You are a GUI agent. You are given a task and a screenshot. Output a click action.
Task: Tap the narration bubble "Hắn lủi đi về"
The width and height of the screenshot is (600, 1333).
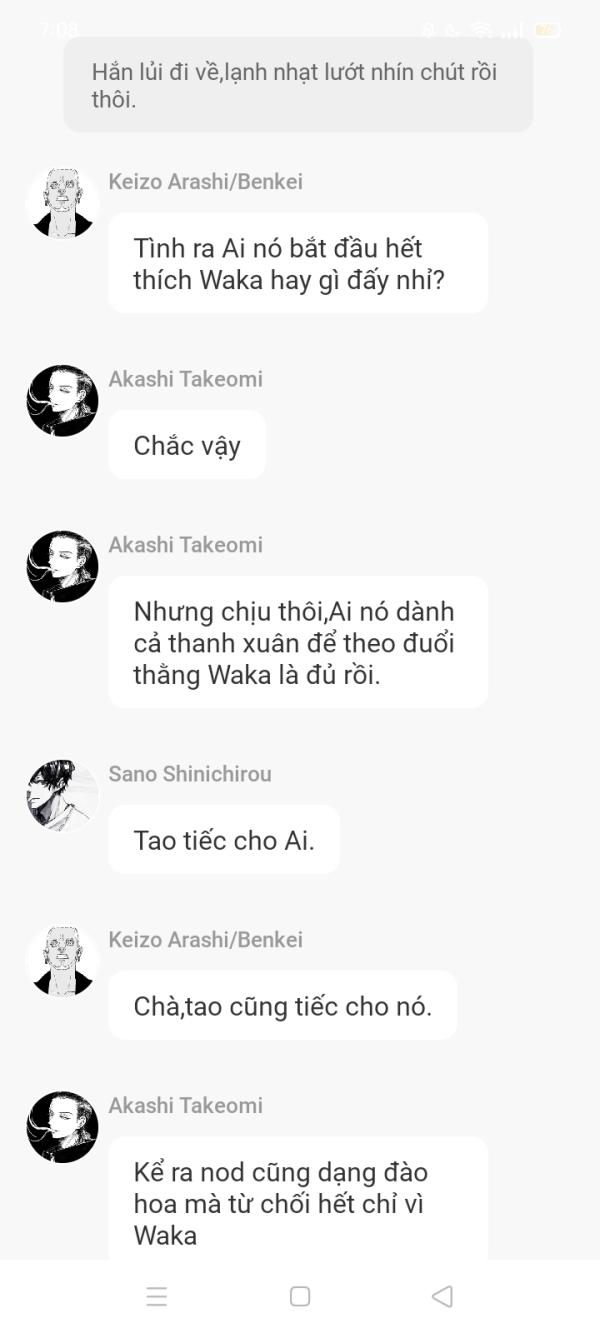298,85
